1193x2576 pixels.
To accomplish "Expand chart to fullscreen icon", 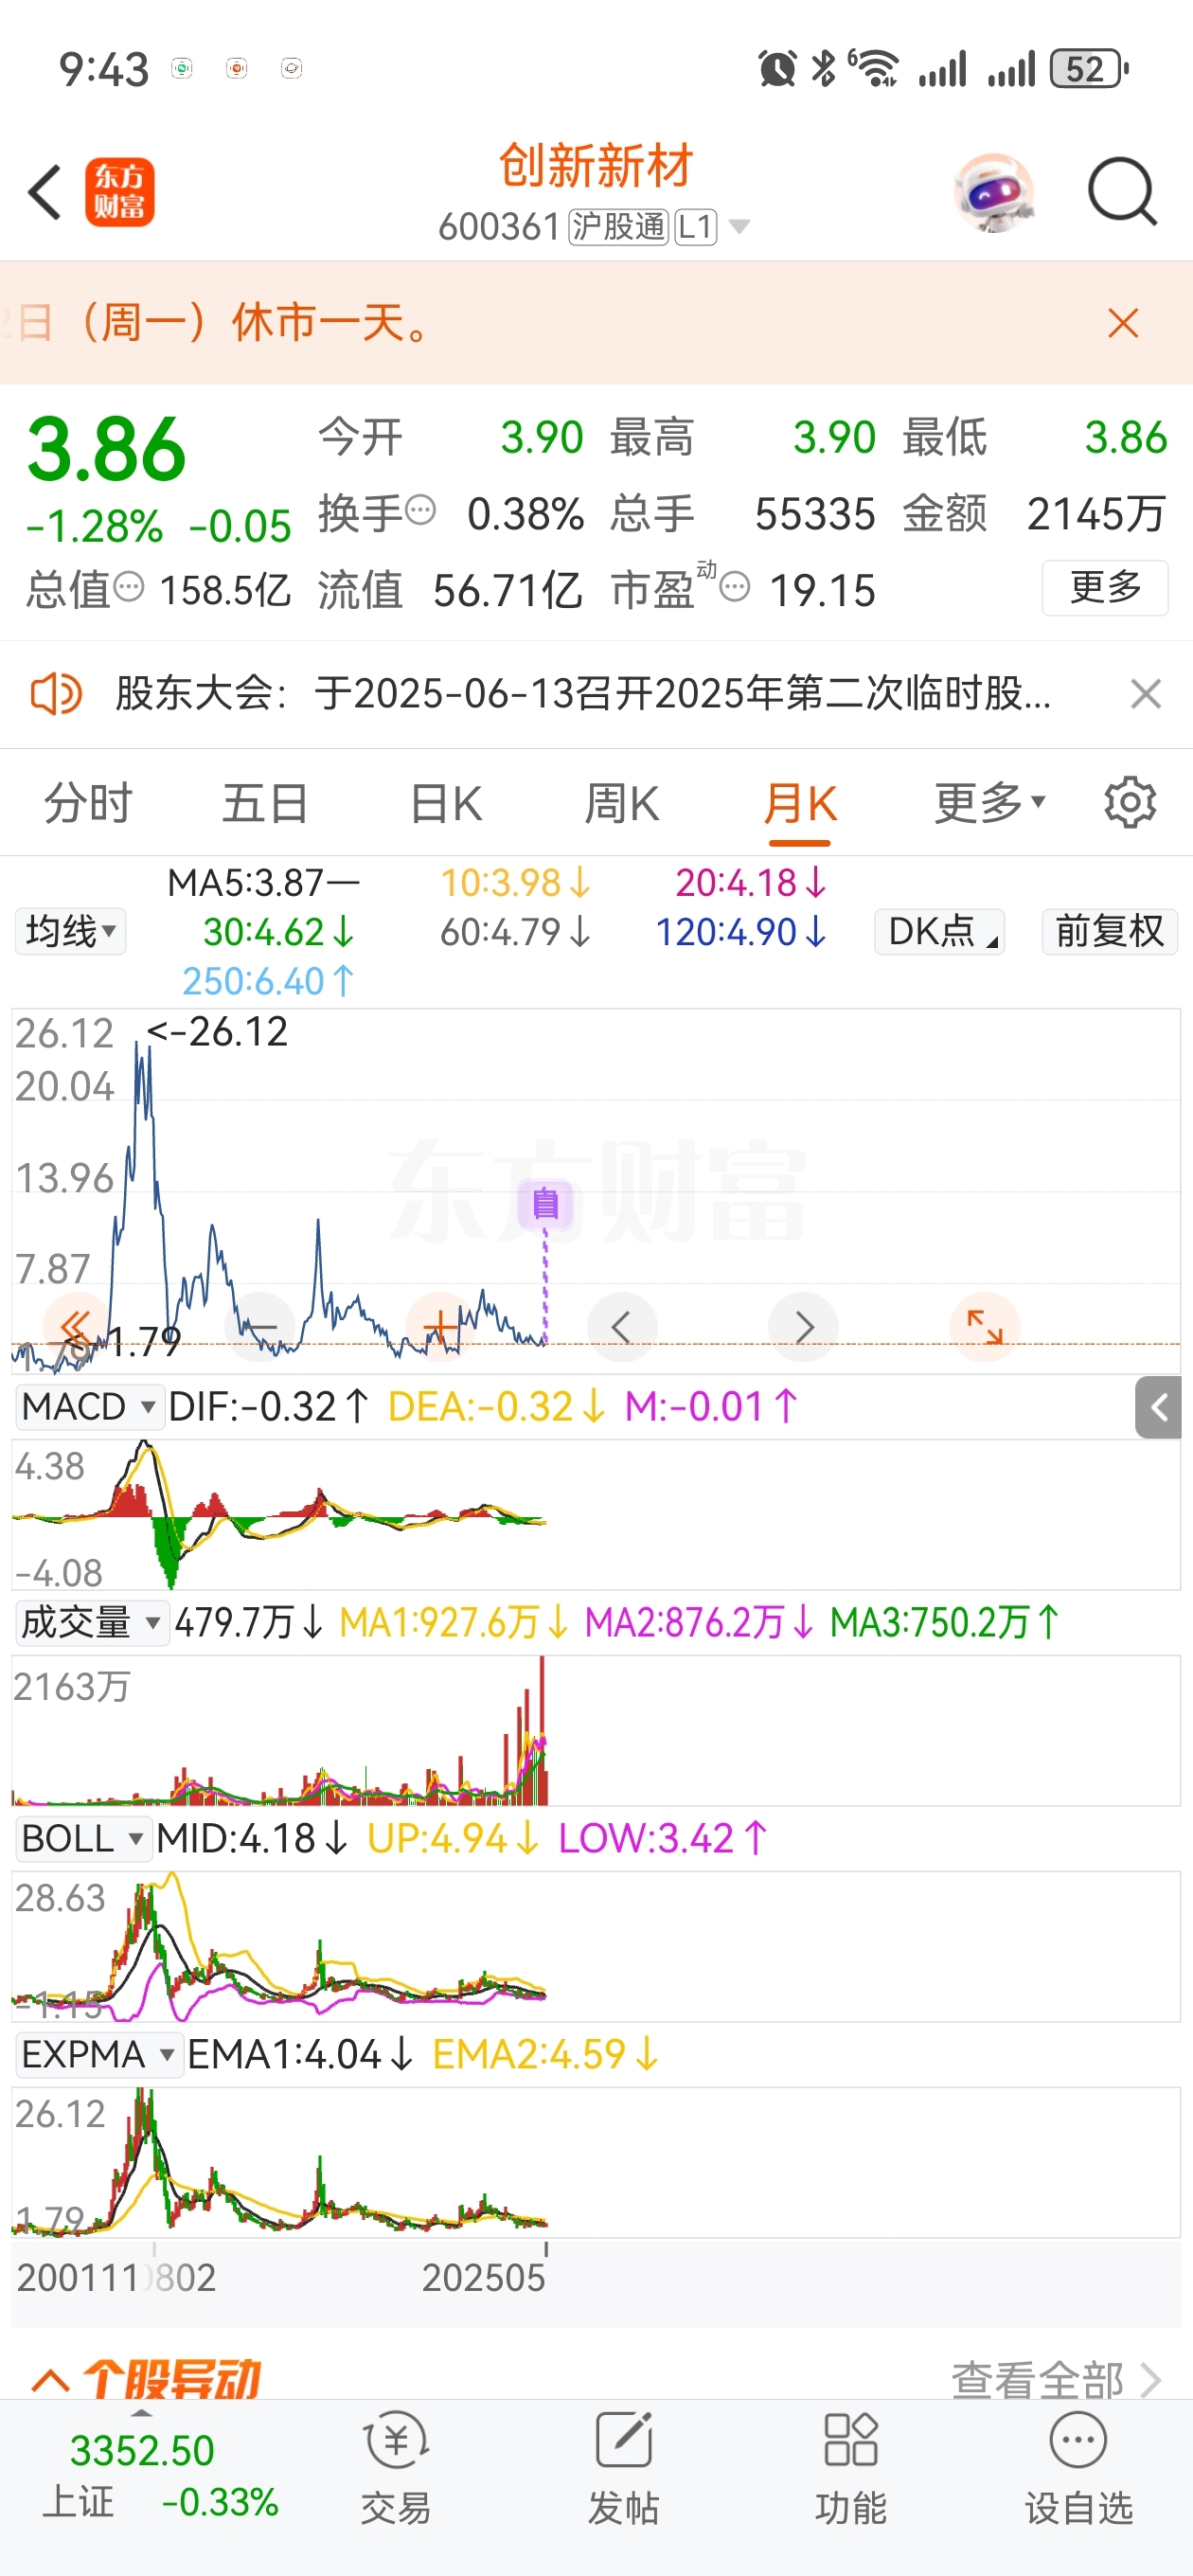I will (x=984, y=1327).
